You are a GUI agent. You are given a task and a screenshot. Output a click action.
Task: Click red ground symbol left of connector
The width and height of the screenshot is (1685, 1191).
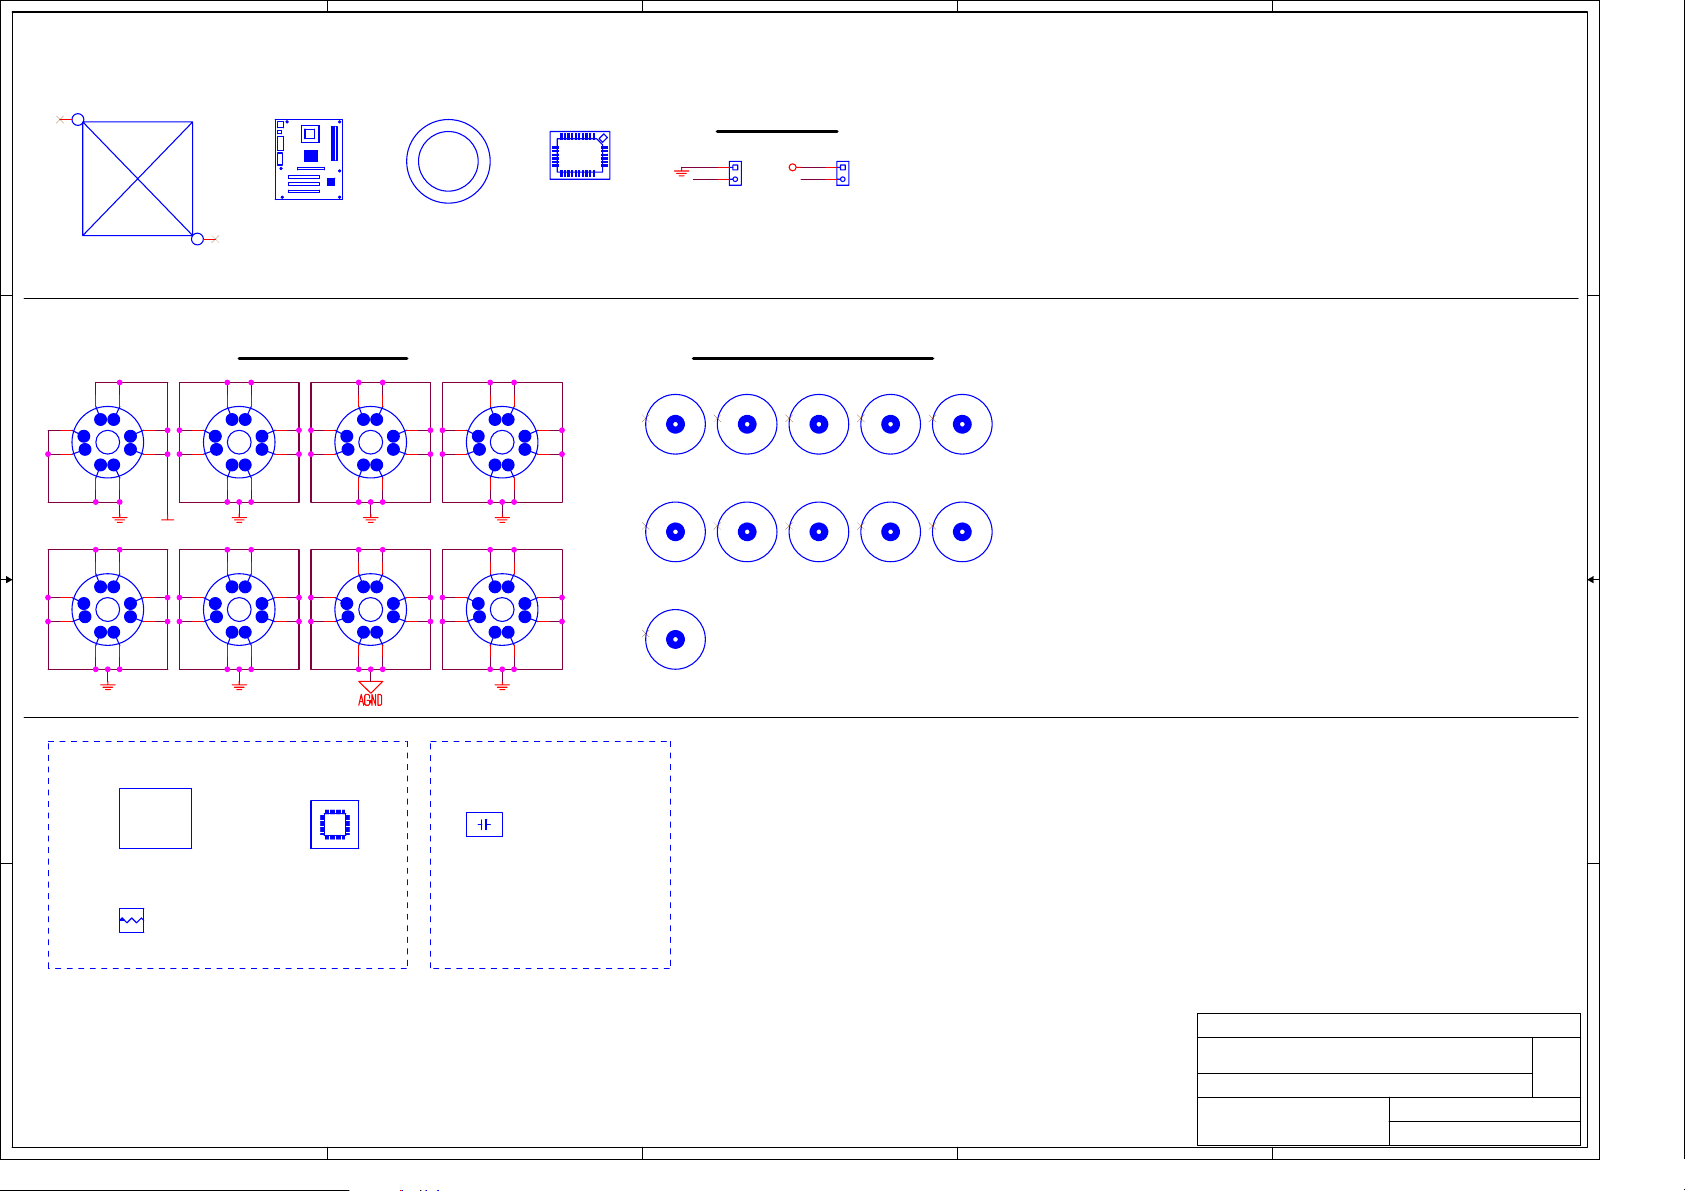[682, 172]
